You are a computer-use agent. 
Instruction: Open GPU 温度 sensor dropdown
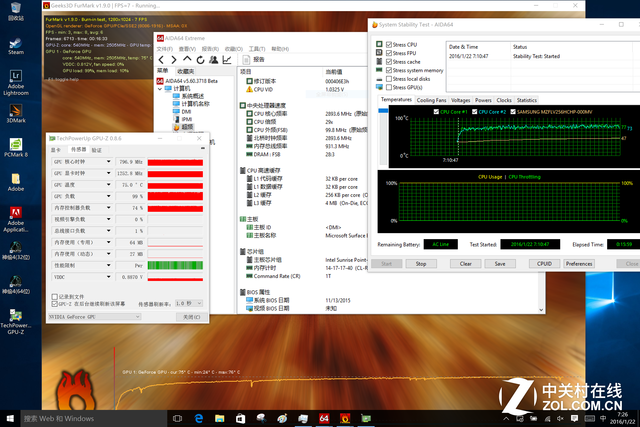click(109, 185)
